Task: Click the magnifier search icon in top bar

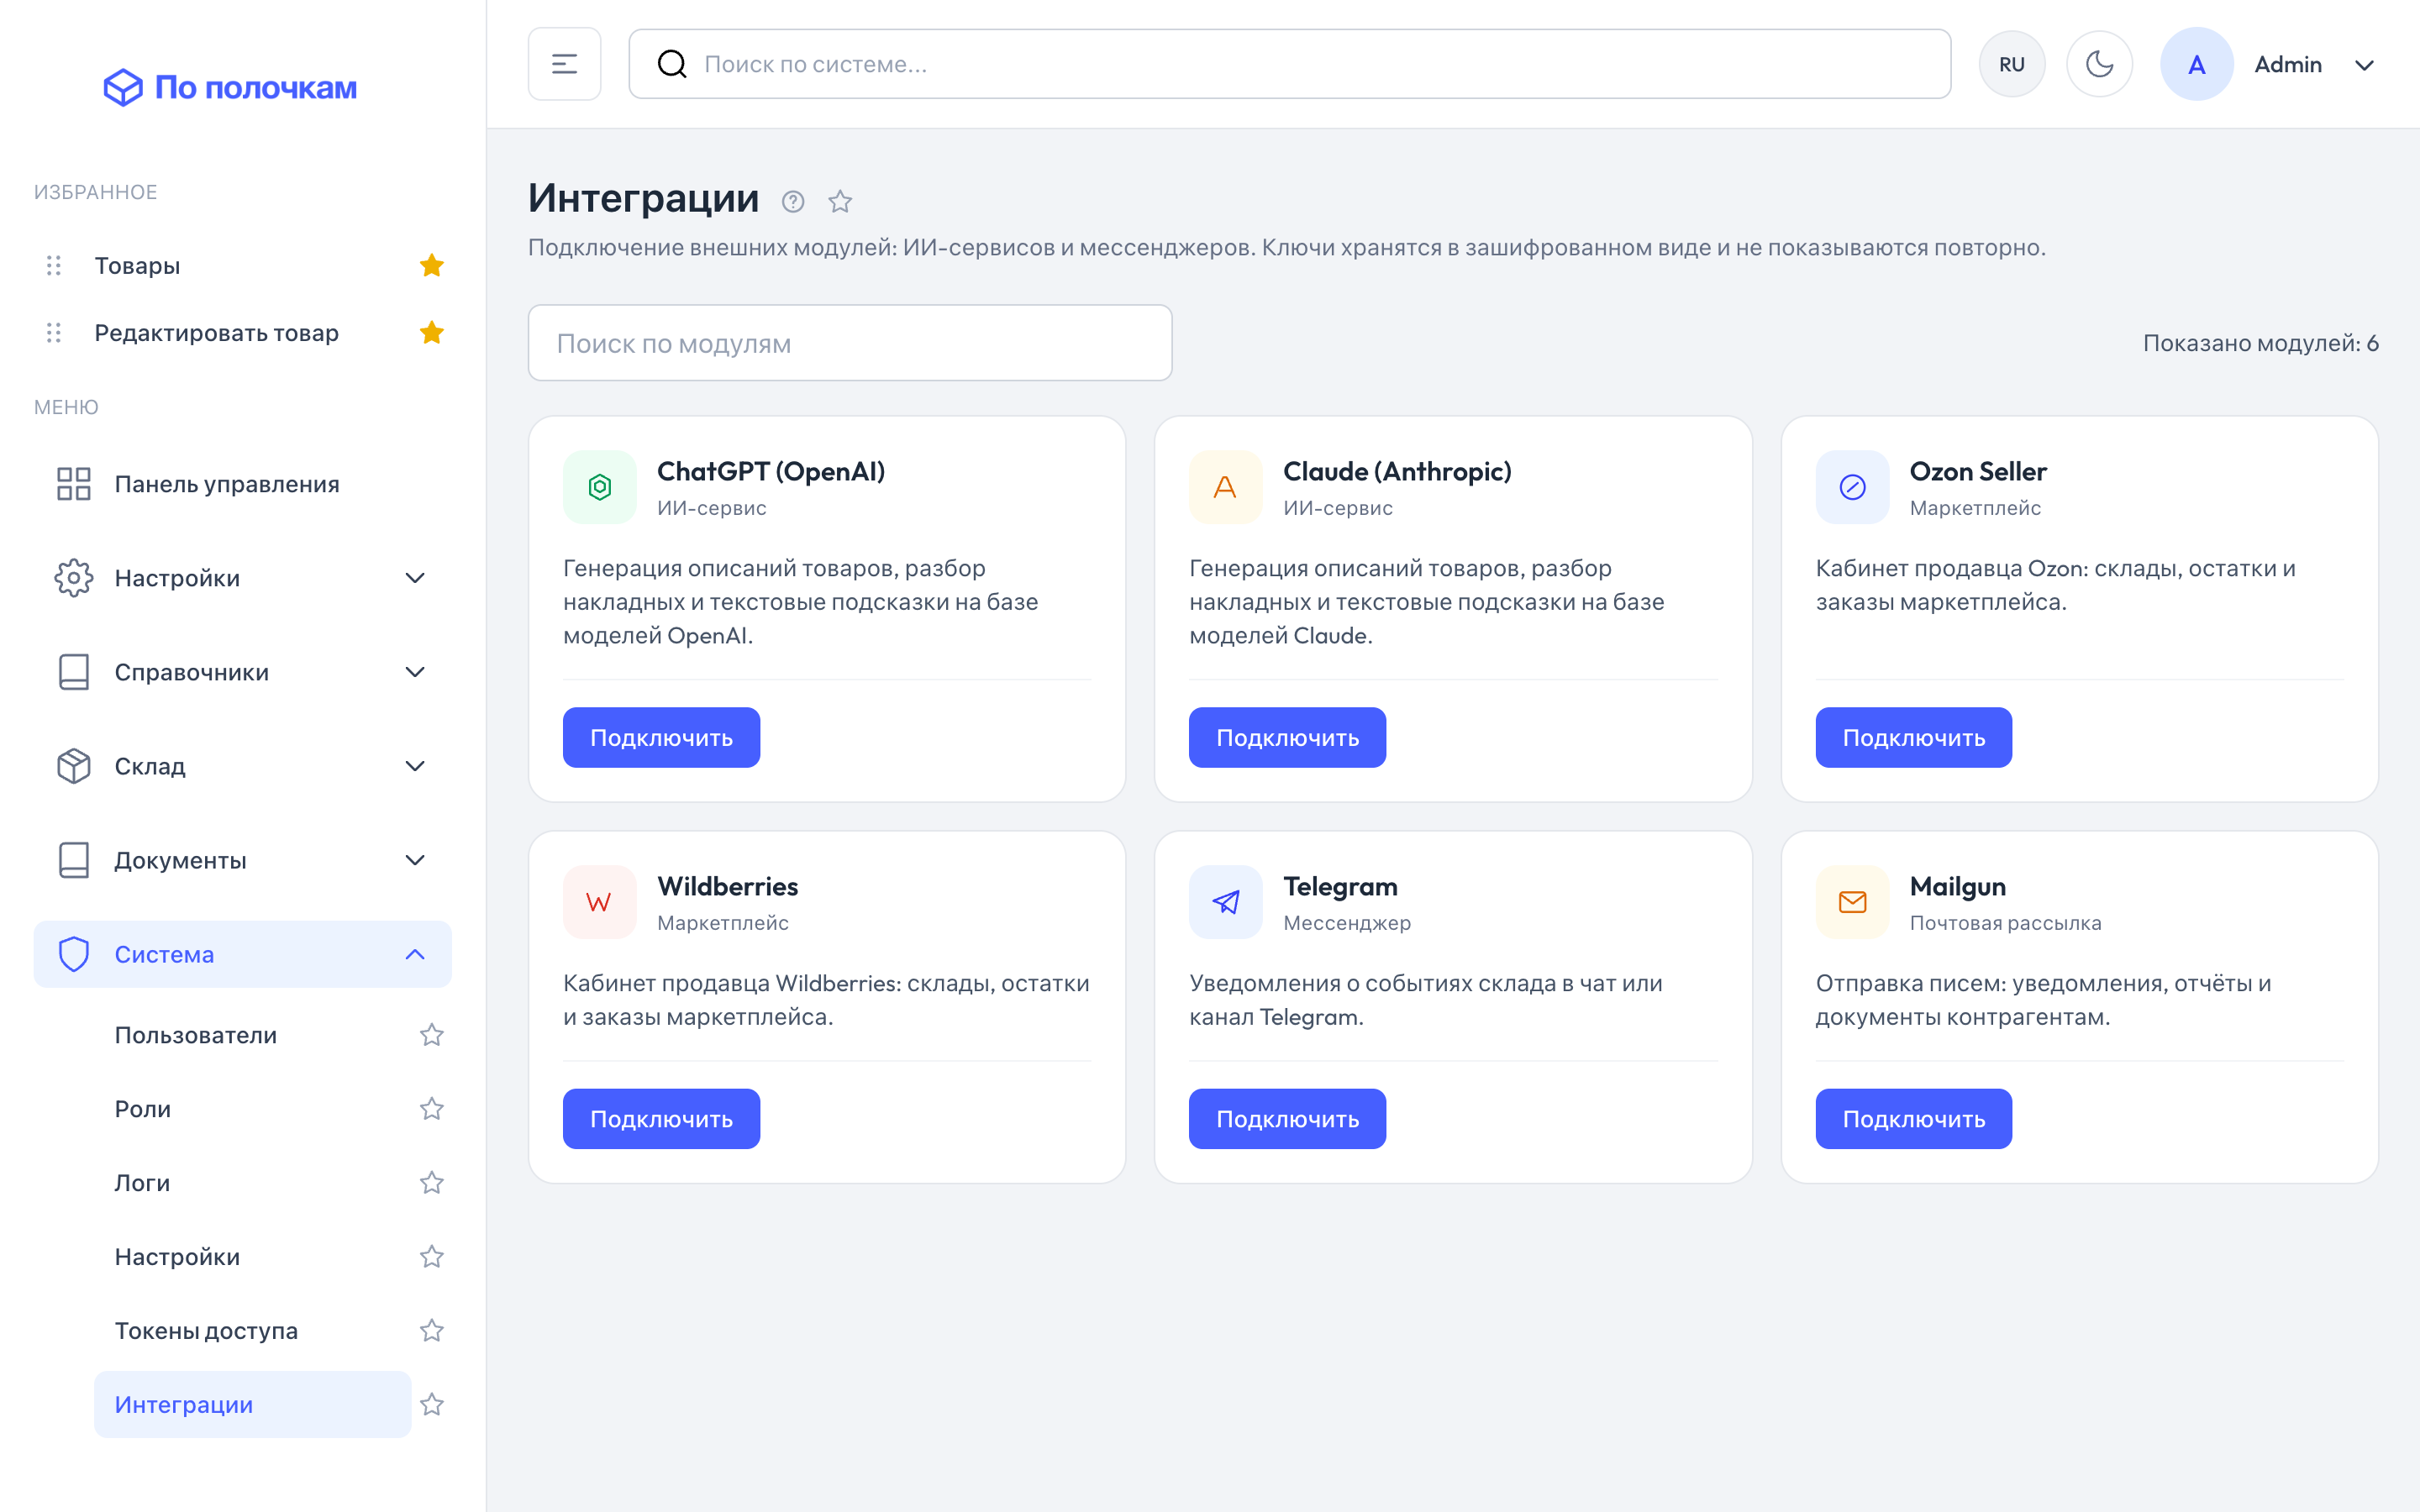Action: coord(672,64)
